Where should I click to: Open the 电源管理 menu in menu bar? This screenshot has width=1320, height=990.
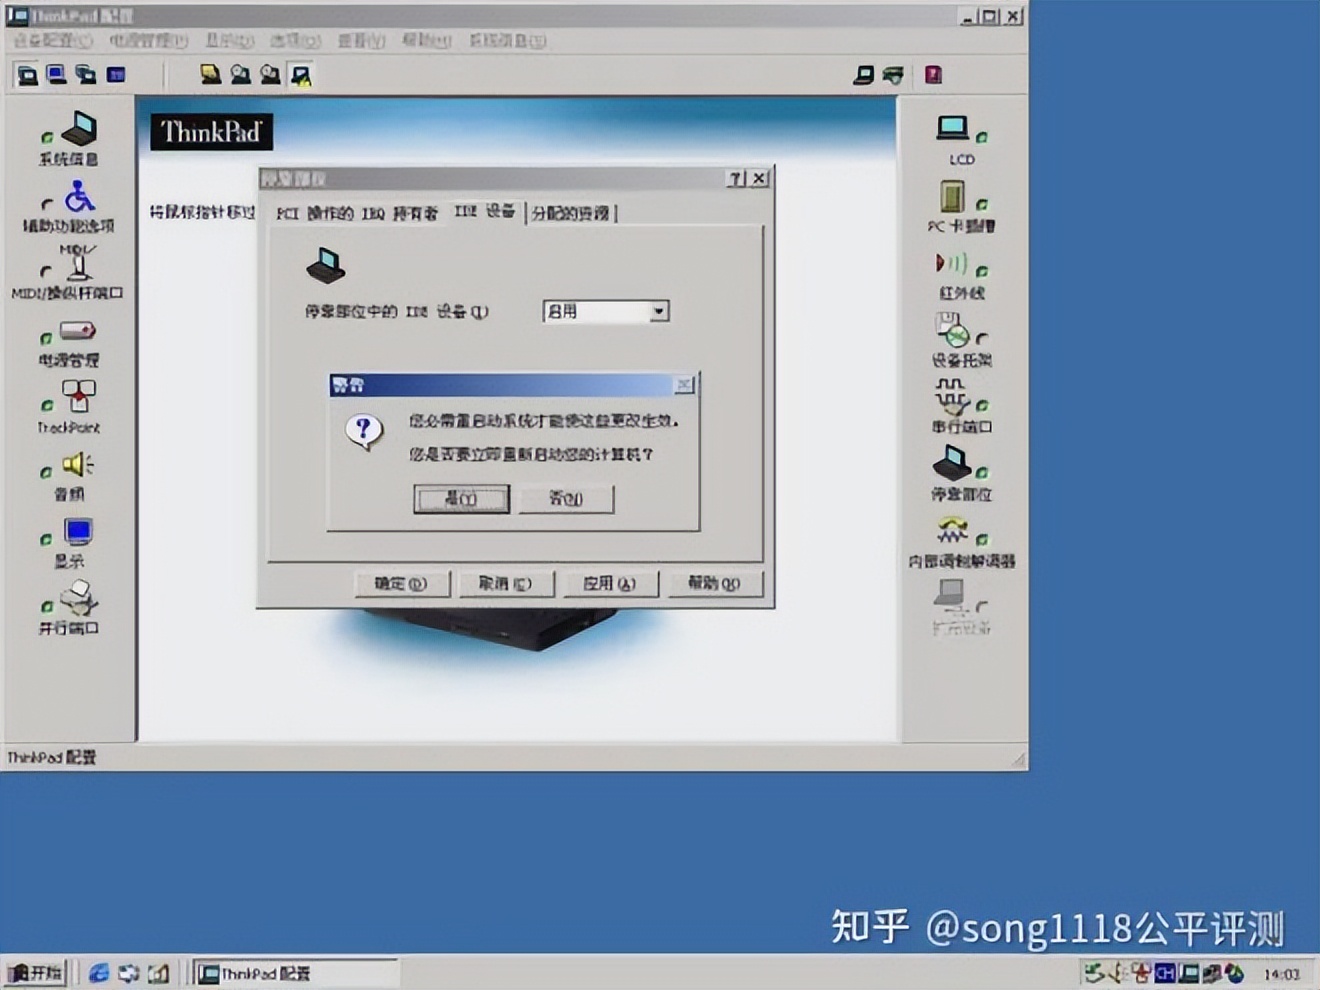click(x=148, y=41)
